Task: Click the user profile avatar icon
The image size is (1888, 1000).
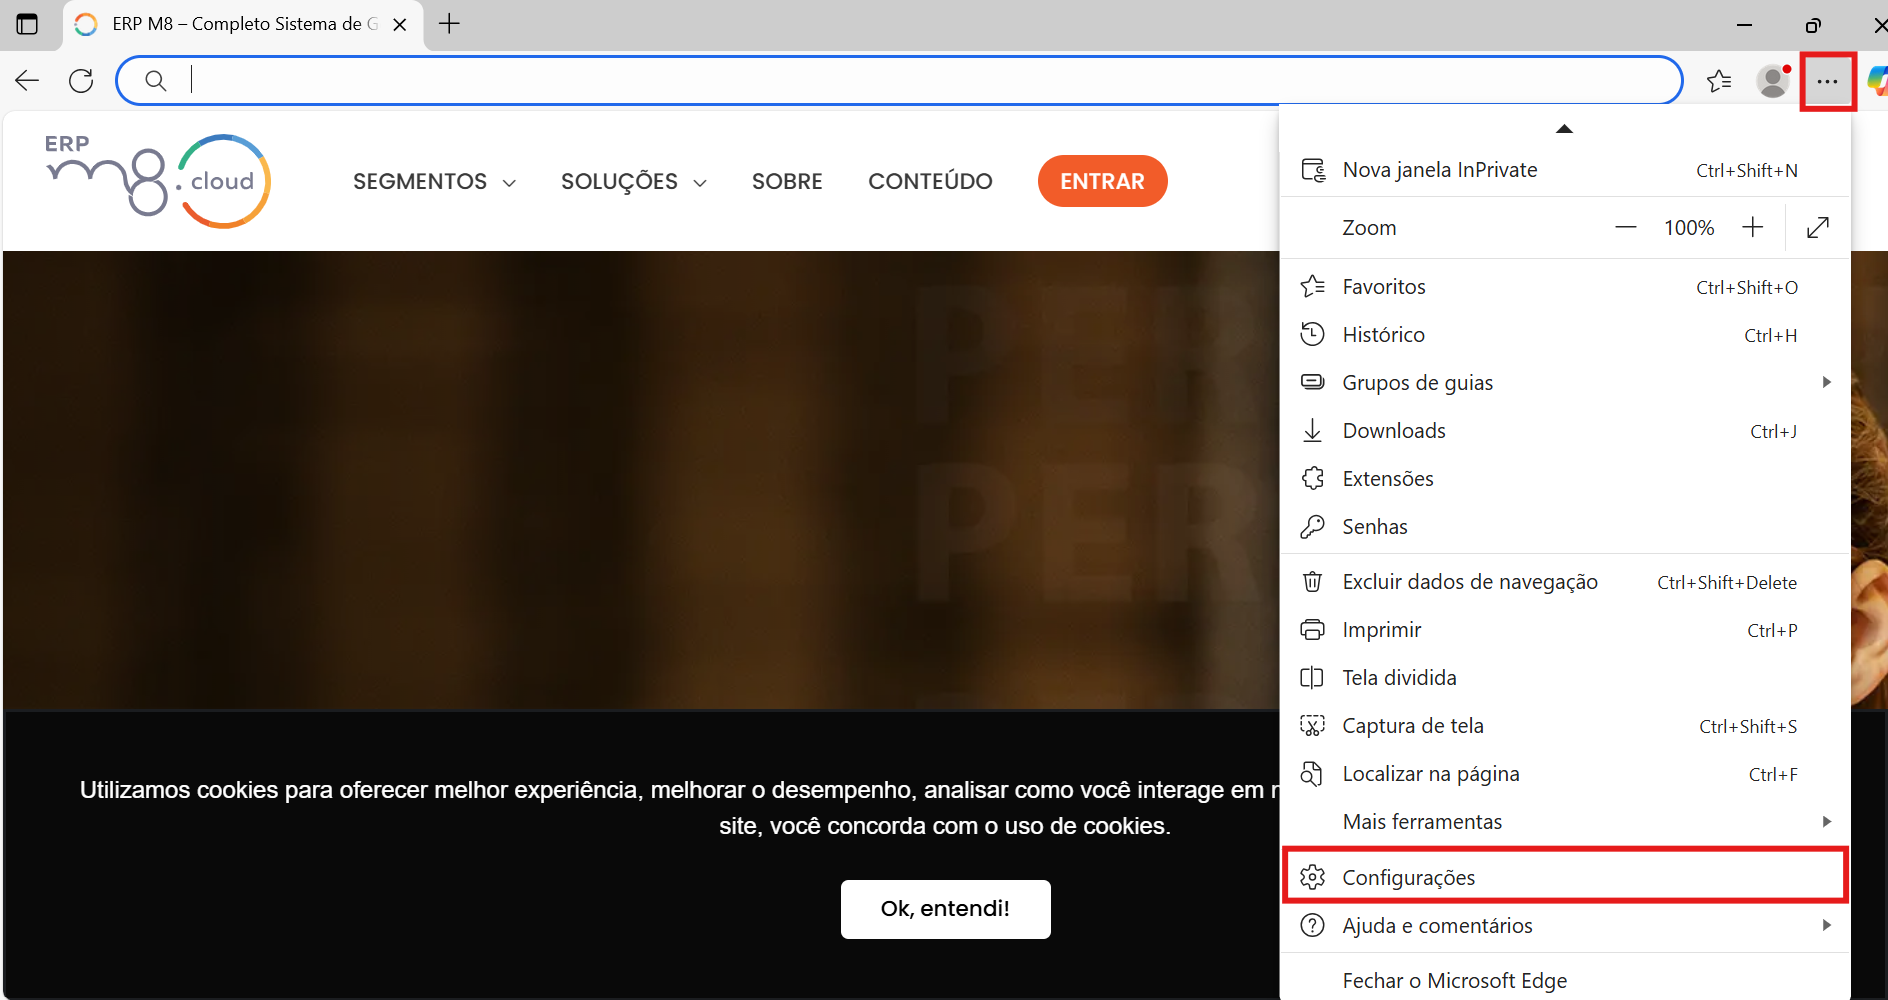Action: (1773, 81)
